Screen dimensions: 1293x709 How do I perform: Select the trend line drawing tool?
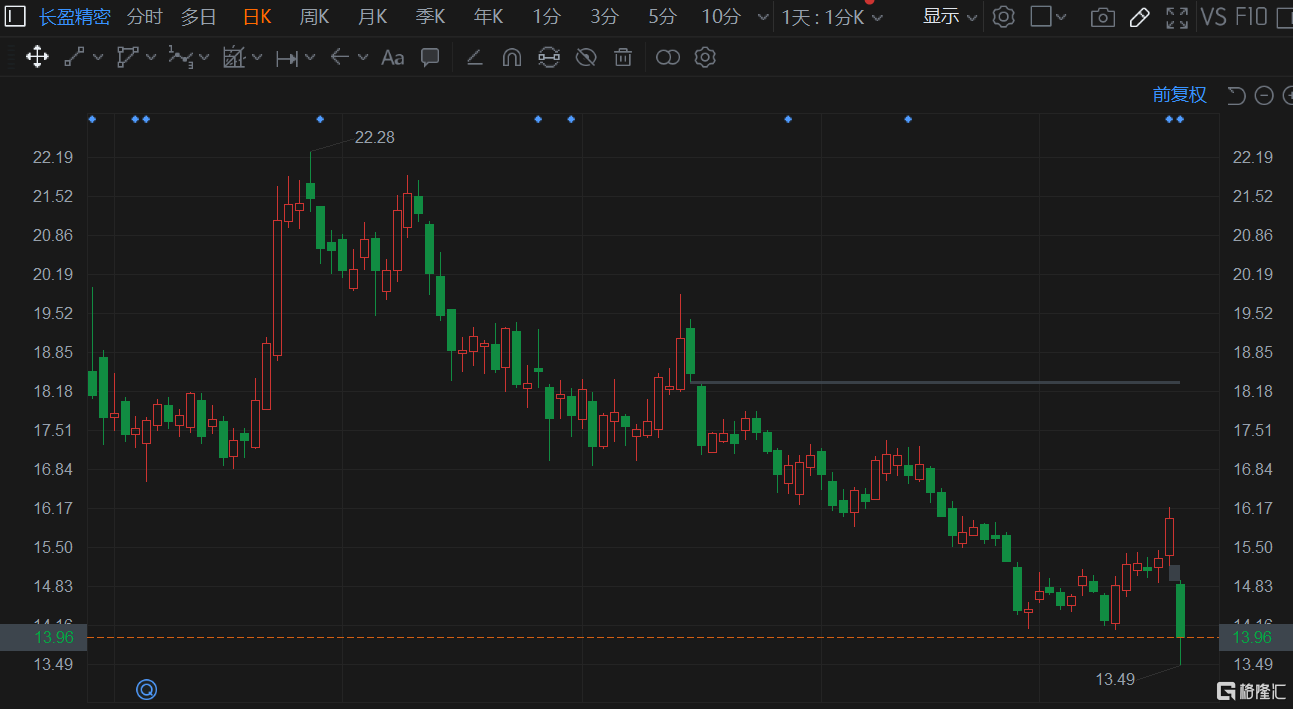(x=75, y=57)
